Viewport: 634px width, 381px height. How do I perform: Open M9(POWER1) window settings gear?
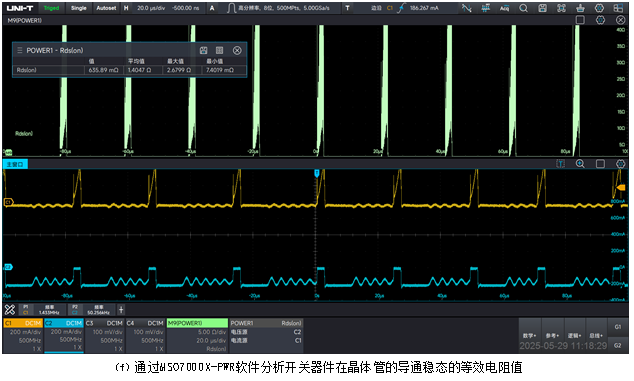click(x=600, y=20)
